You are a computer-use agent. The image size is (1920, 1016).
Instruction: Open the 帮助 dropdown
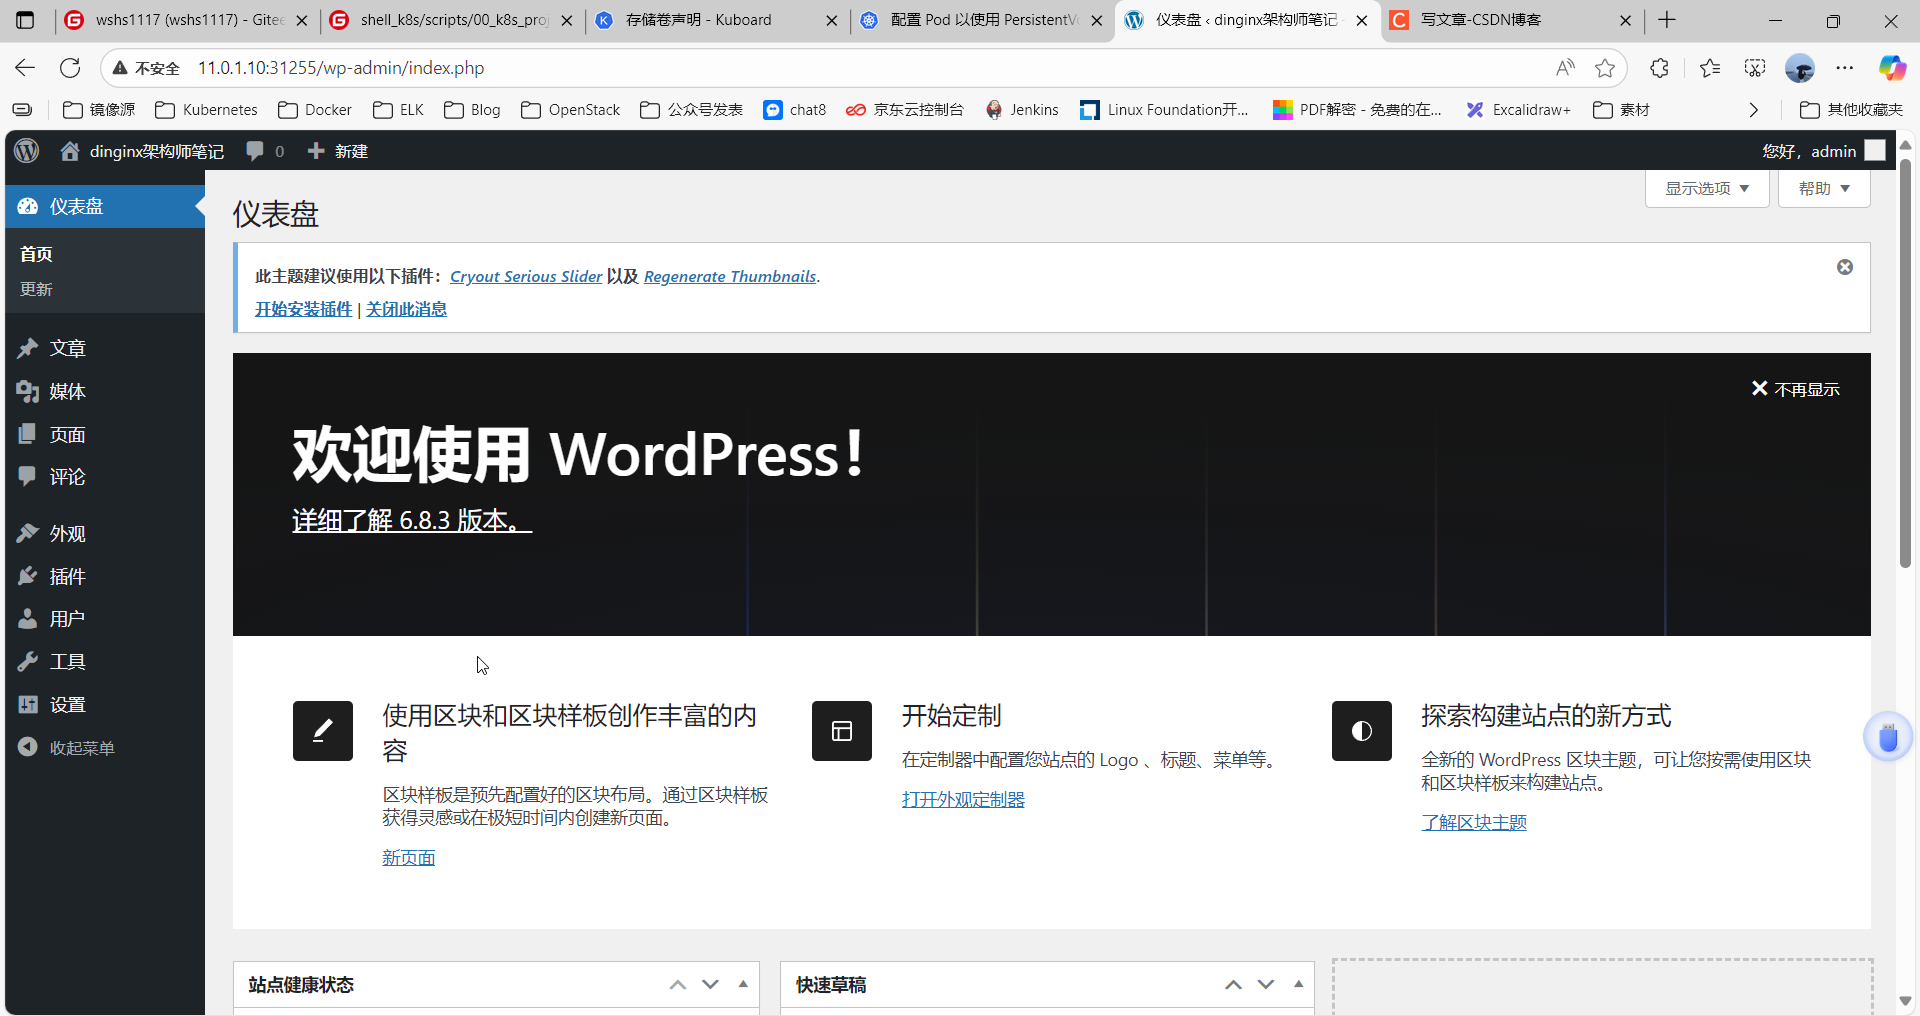pos(1823,188)
